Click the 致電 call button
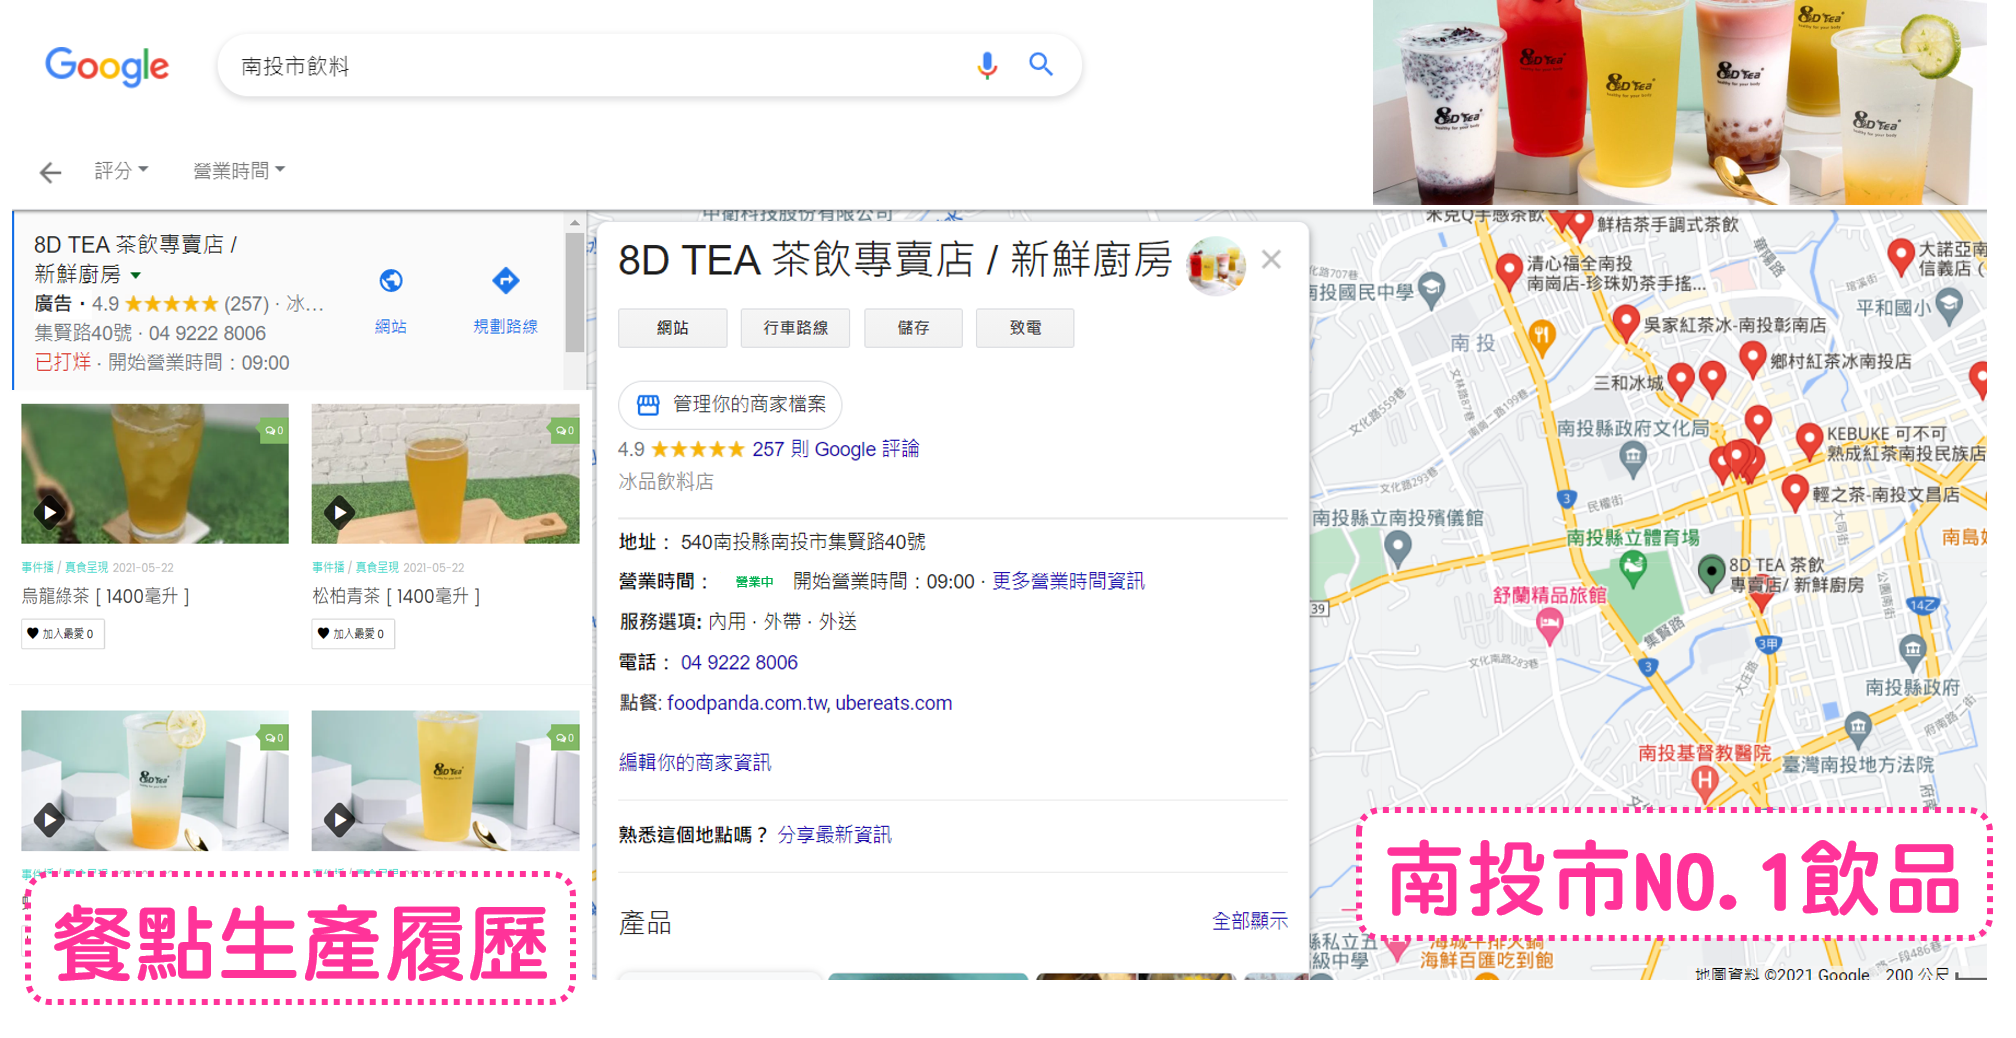Image resolution: width=2016 pixels, height=1038 pixels. point(1025,328)
